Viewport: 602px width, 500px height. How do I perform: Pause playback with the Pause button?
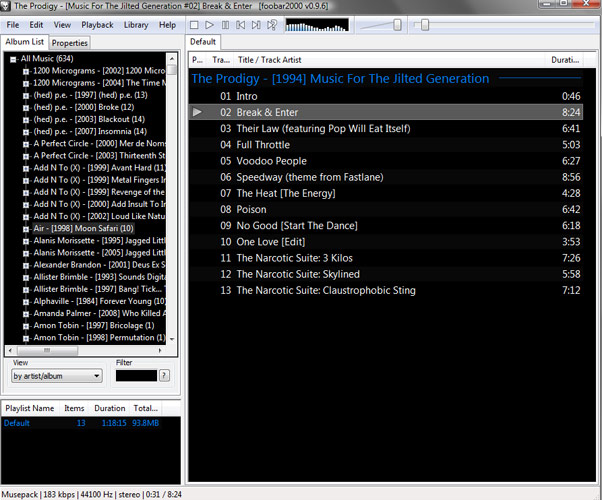coord(225,25)
